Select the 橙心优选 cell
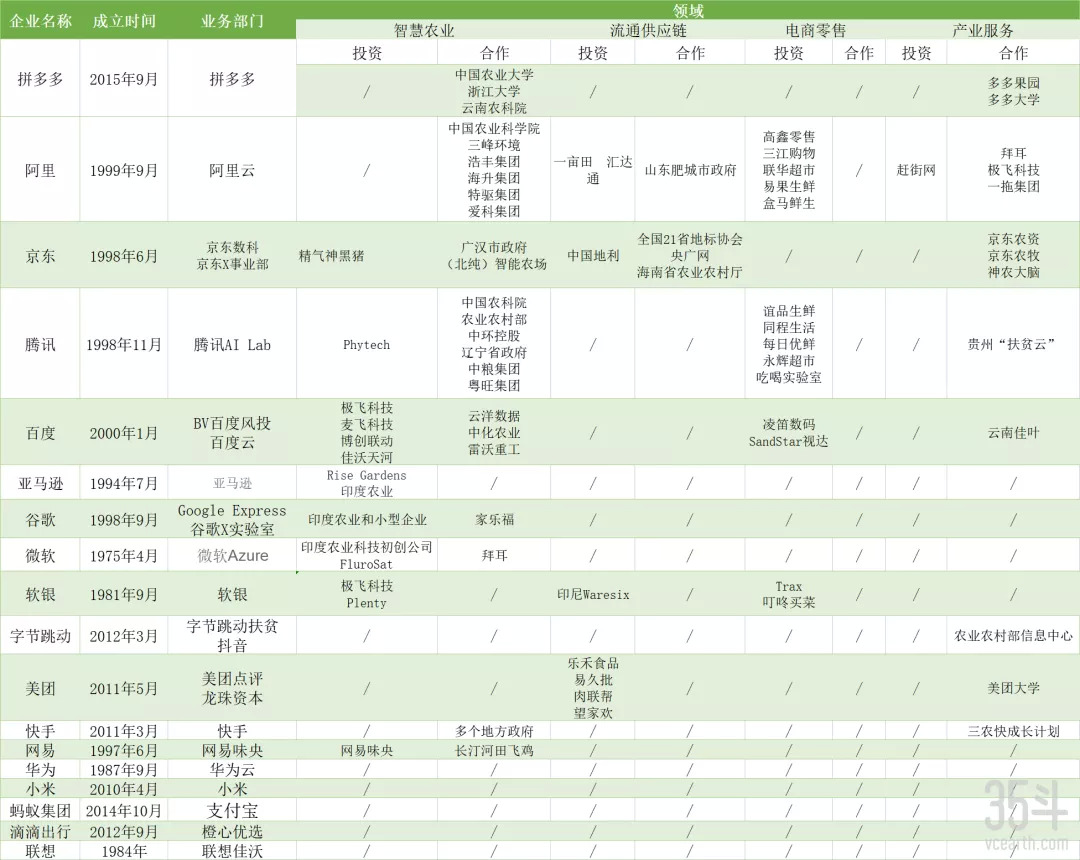 (232, 831)
